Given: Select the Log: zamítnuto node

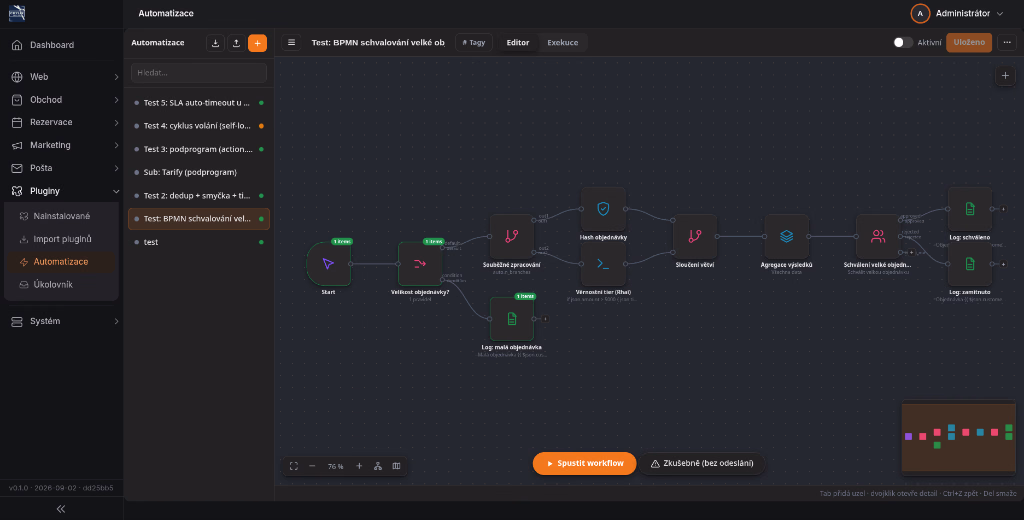Looking at the screenshot, I should 970,264.
